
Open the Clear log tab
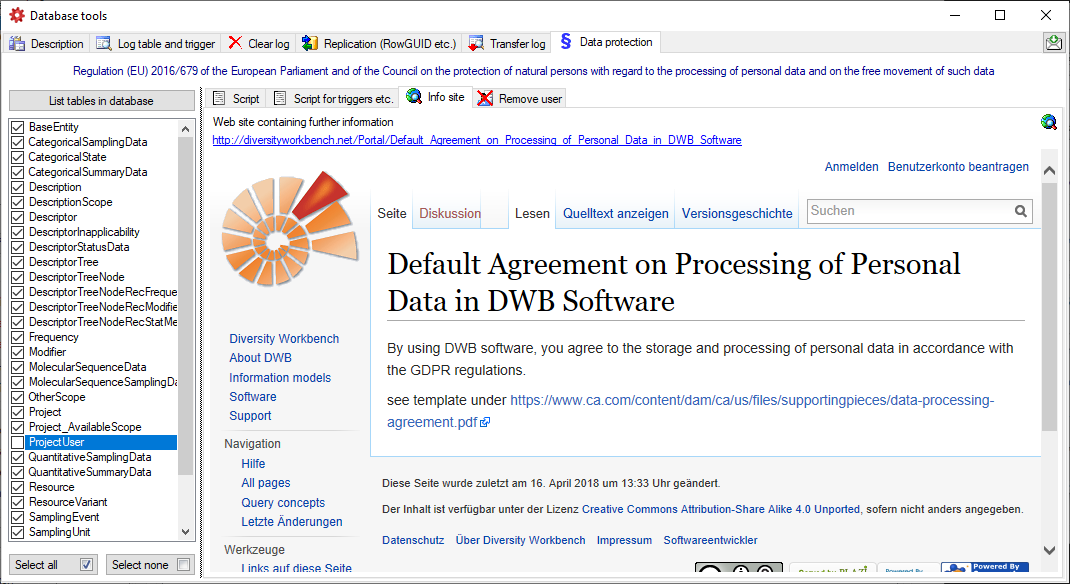point(259,44)
